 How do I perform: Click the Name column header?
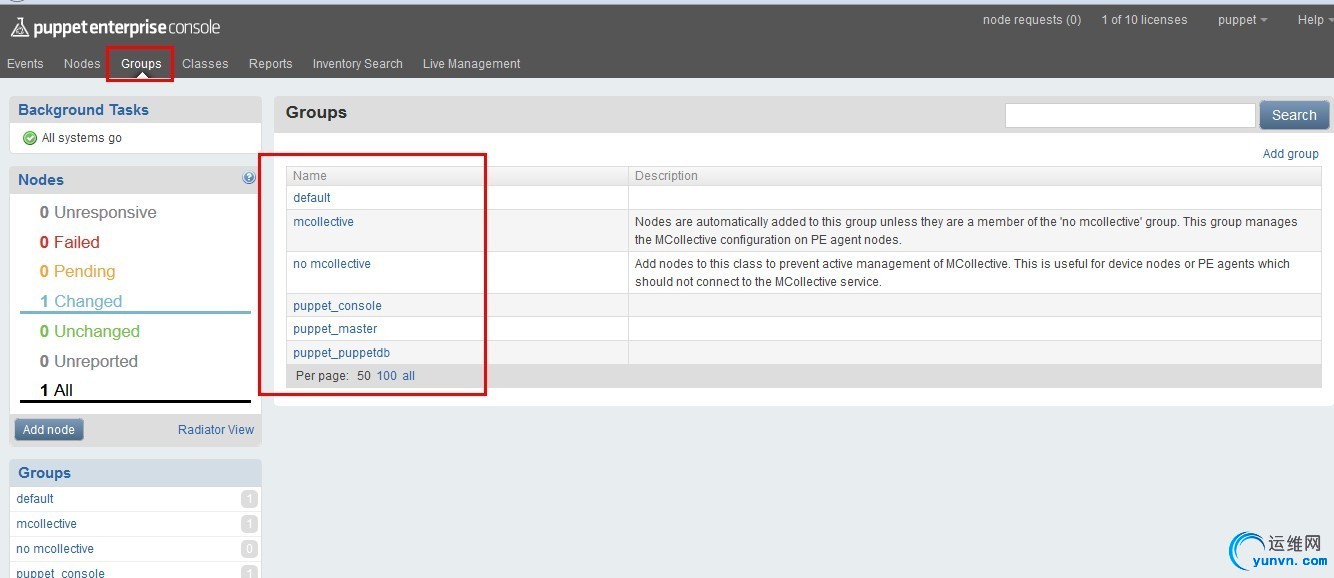point(310,176)
